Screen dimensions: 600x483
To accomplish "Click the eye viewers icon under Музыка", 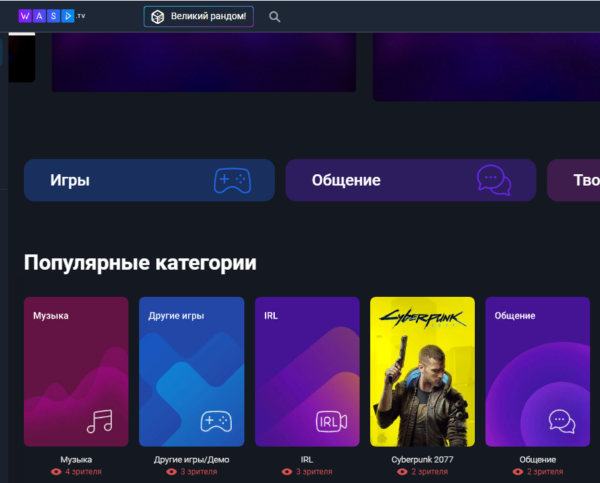I will point(56,471).
